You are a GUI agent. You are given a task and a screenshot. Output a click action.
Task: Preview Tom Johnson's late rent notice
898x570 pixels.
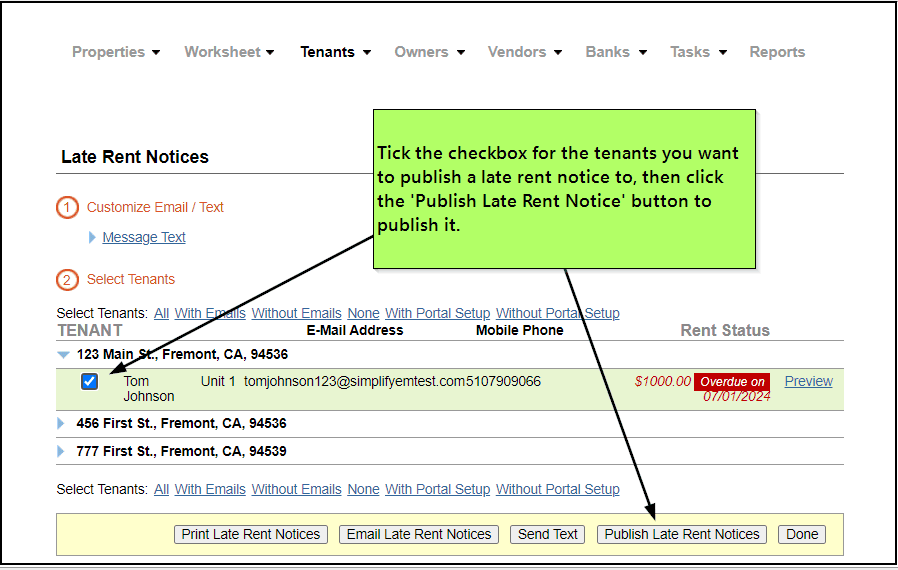[808, 381]
